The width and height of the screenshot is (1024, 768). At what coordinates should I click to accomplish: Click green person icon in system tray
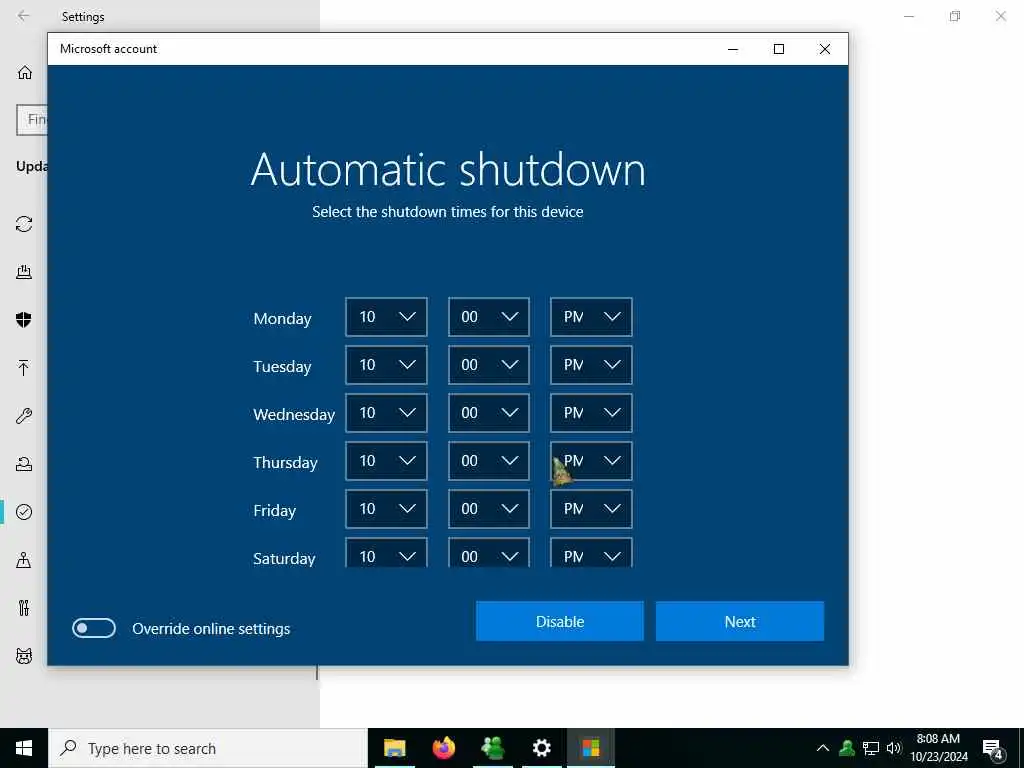tap(847, 748)
